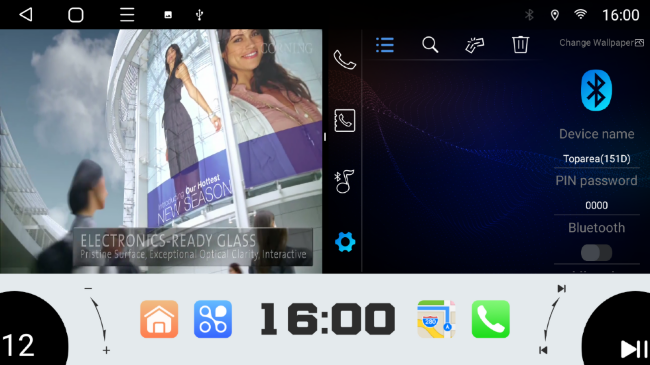Viewport: 650px width, 365px height.
Task: Tap the Bluetooth status bar icon
Action: 529,15
